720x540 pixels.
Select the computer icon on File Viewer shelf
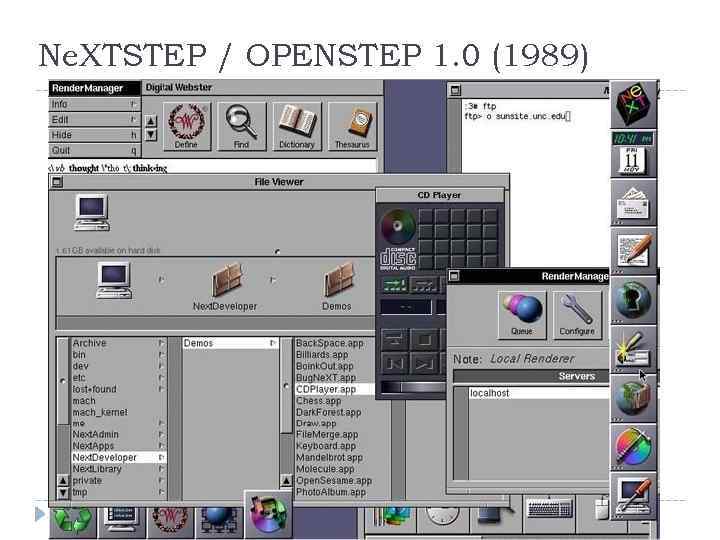(92, 212)
